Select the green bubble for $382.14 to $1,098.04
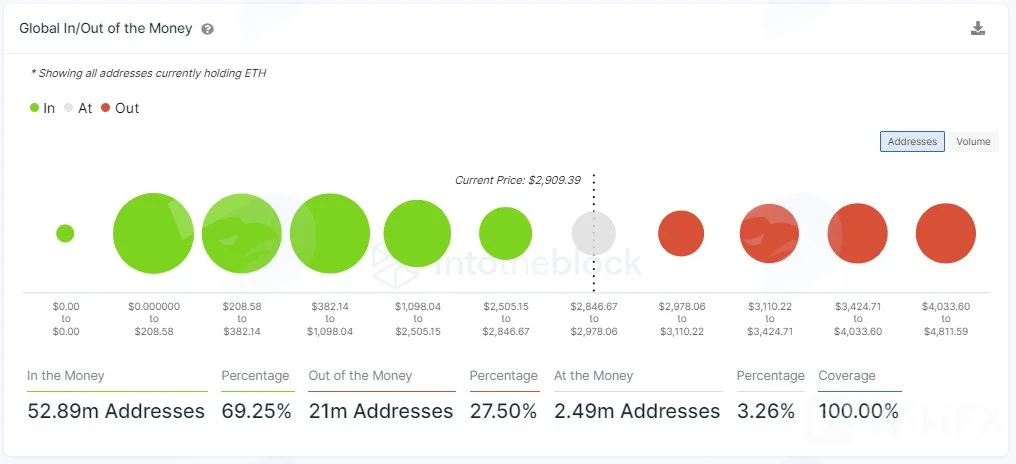The image size is (1016, 464). [330, 233]
